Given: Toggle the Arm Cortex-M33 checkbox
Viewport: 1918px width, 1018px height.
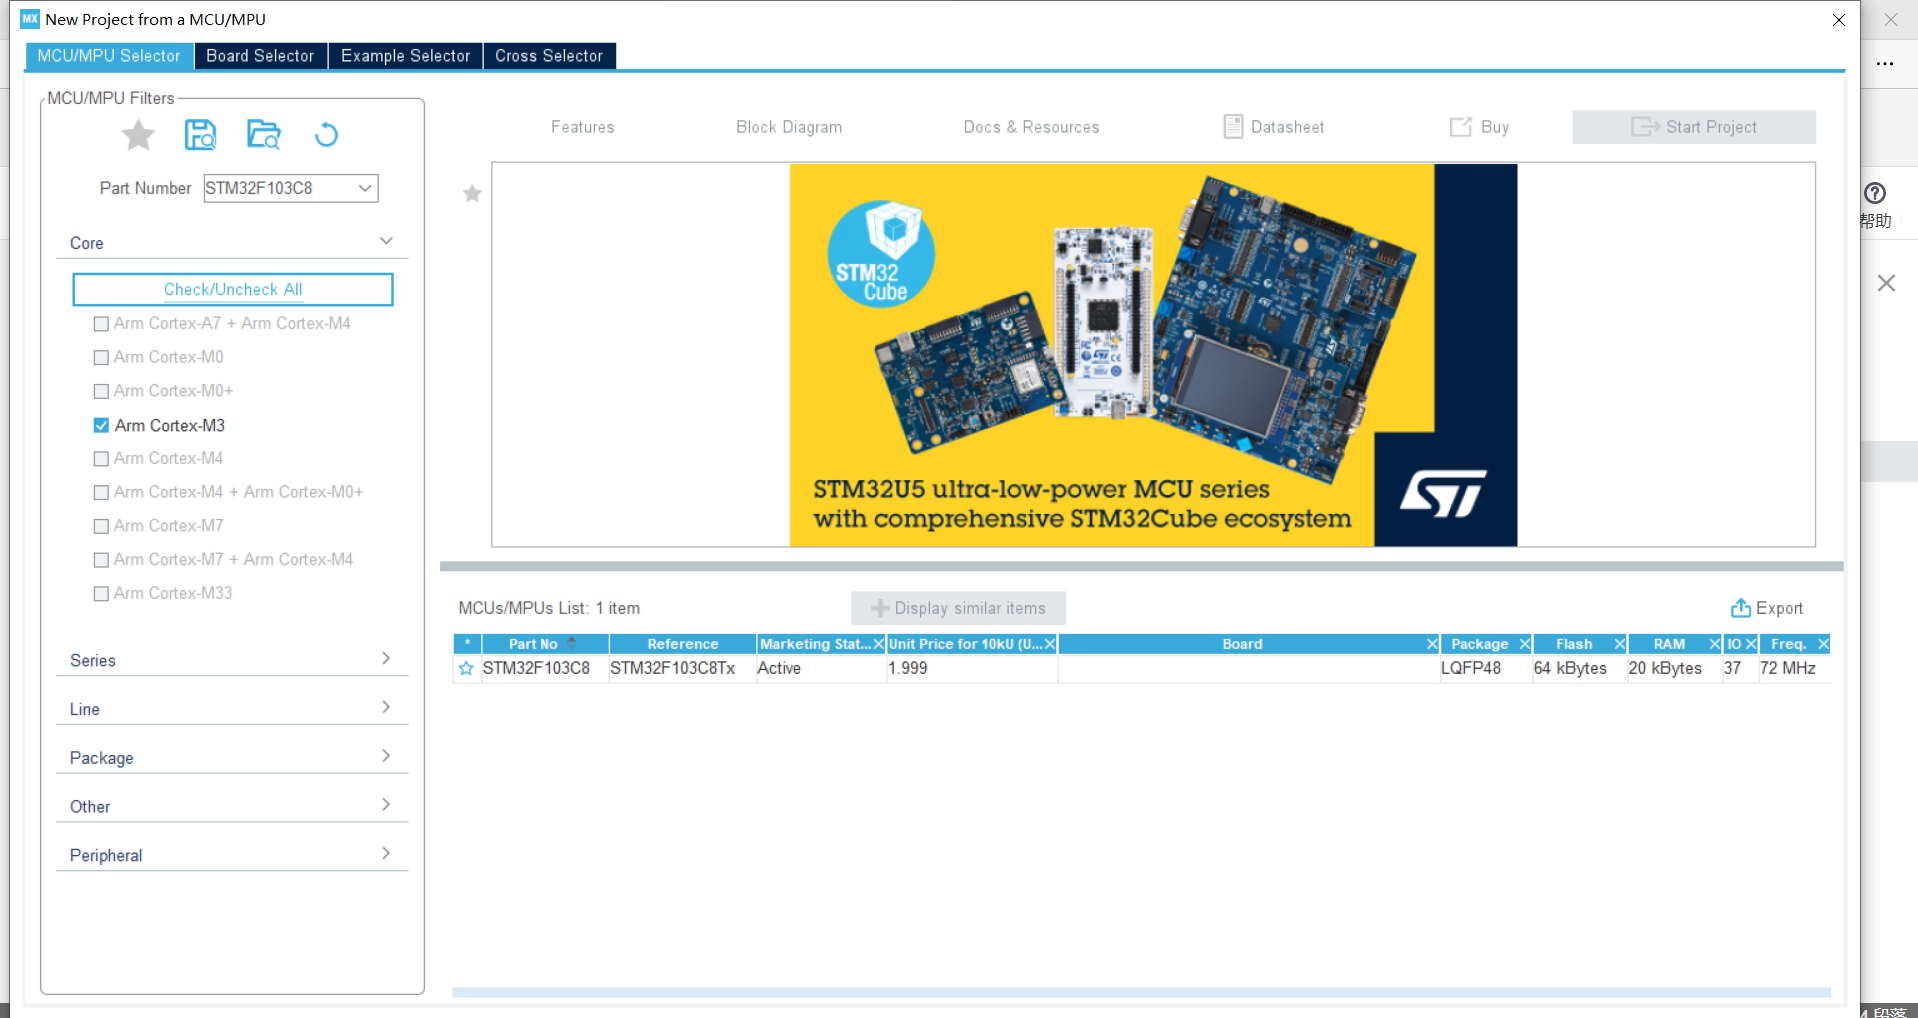Looking at the screenshot, I should coord(101,594).
